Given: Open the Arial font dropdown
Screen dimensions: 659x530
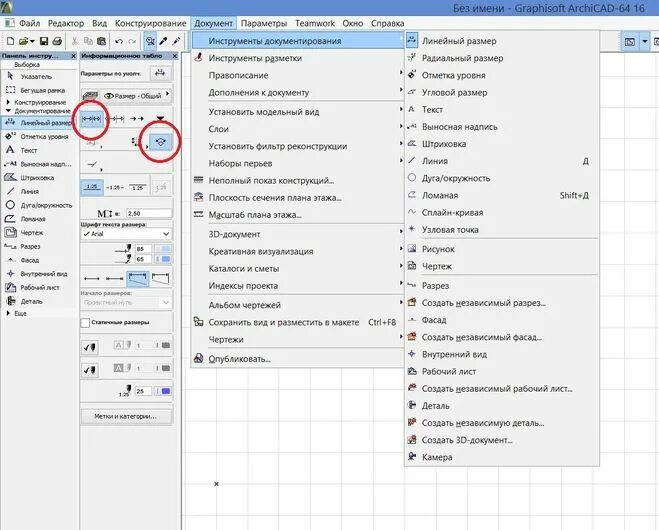Looking at the screenshot, I should point(166,234).
